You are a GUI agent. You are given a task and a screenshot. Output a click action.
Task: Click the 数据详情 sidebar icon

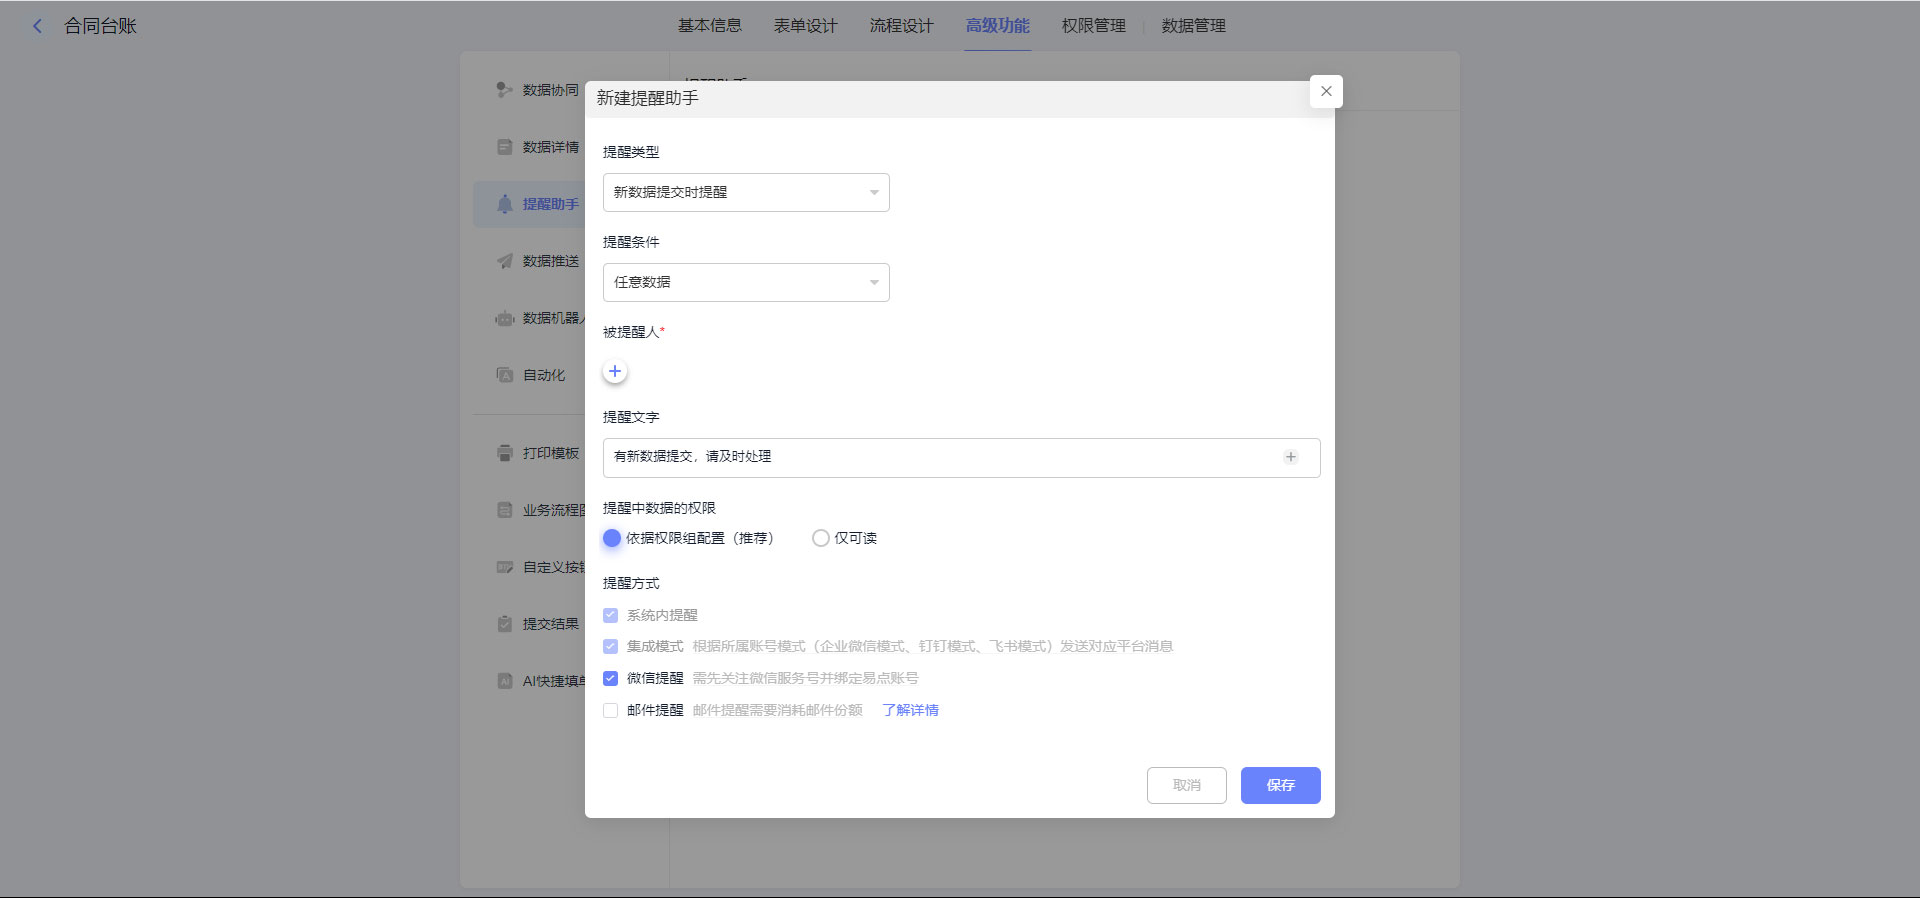click(505, 147)
